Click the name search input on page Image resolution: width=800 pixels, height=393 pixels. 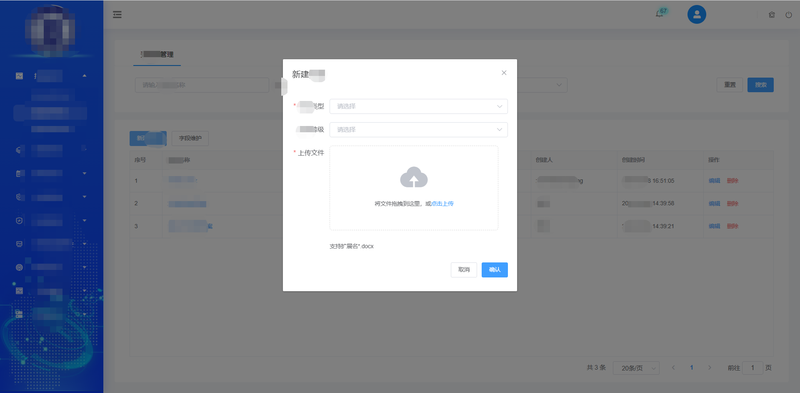[x=202, y=85]
